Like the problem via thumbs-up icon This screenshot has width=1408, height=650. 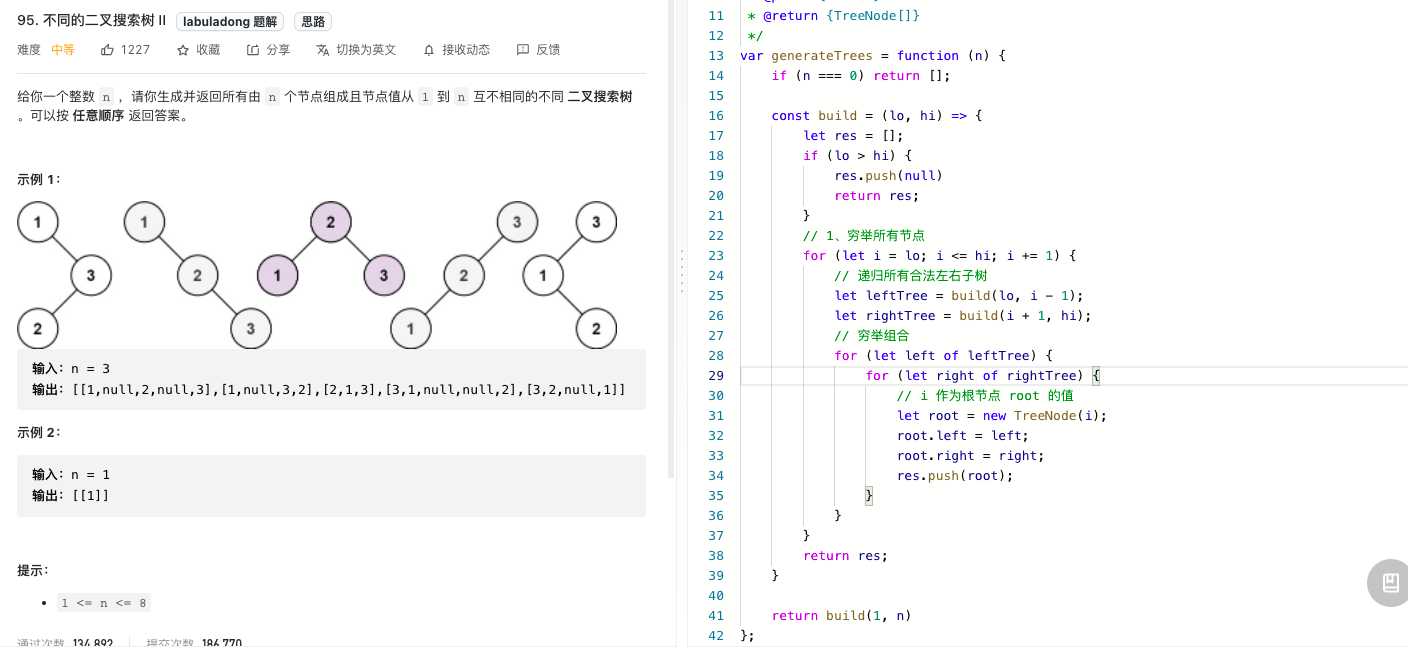click(x=108, y=50)
